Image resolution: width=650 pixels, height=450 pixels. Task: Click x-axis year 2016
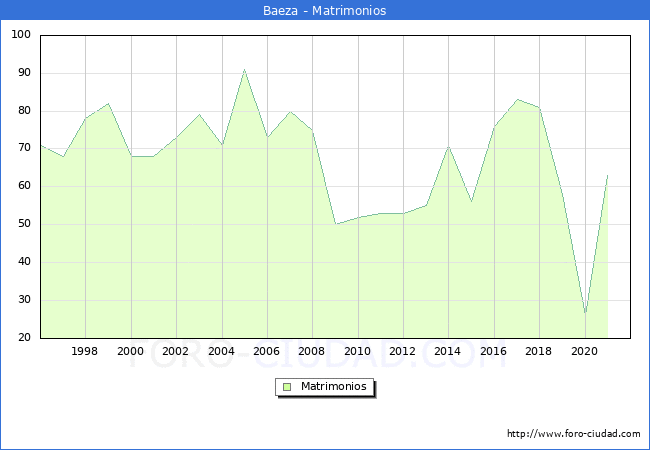[493, 351]
